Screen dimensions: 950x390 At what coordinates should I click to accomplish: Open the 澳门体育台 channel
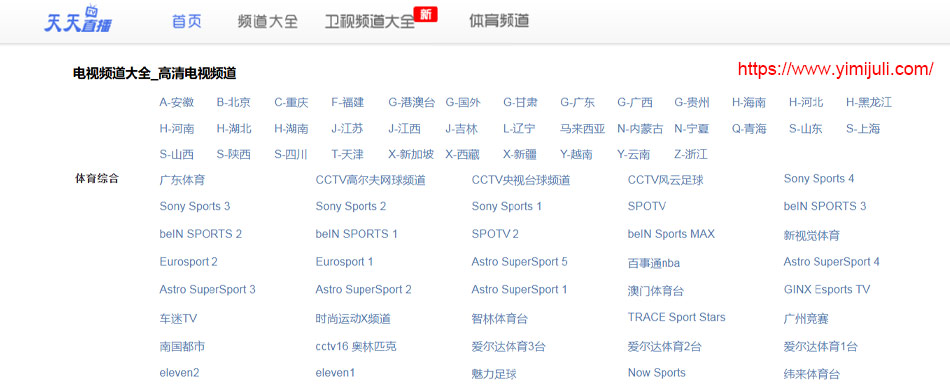[x=656, y=291]
